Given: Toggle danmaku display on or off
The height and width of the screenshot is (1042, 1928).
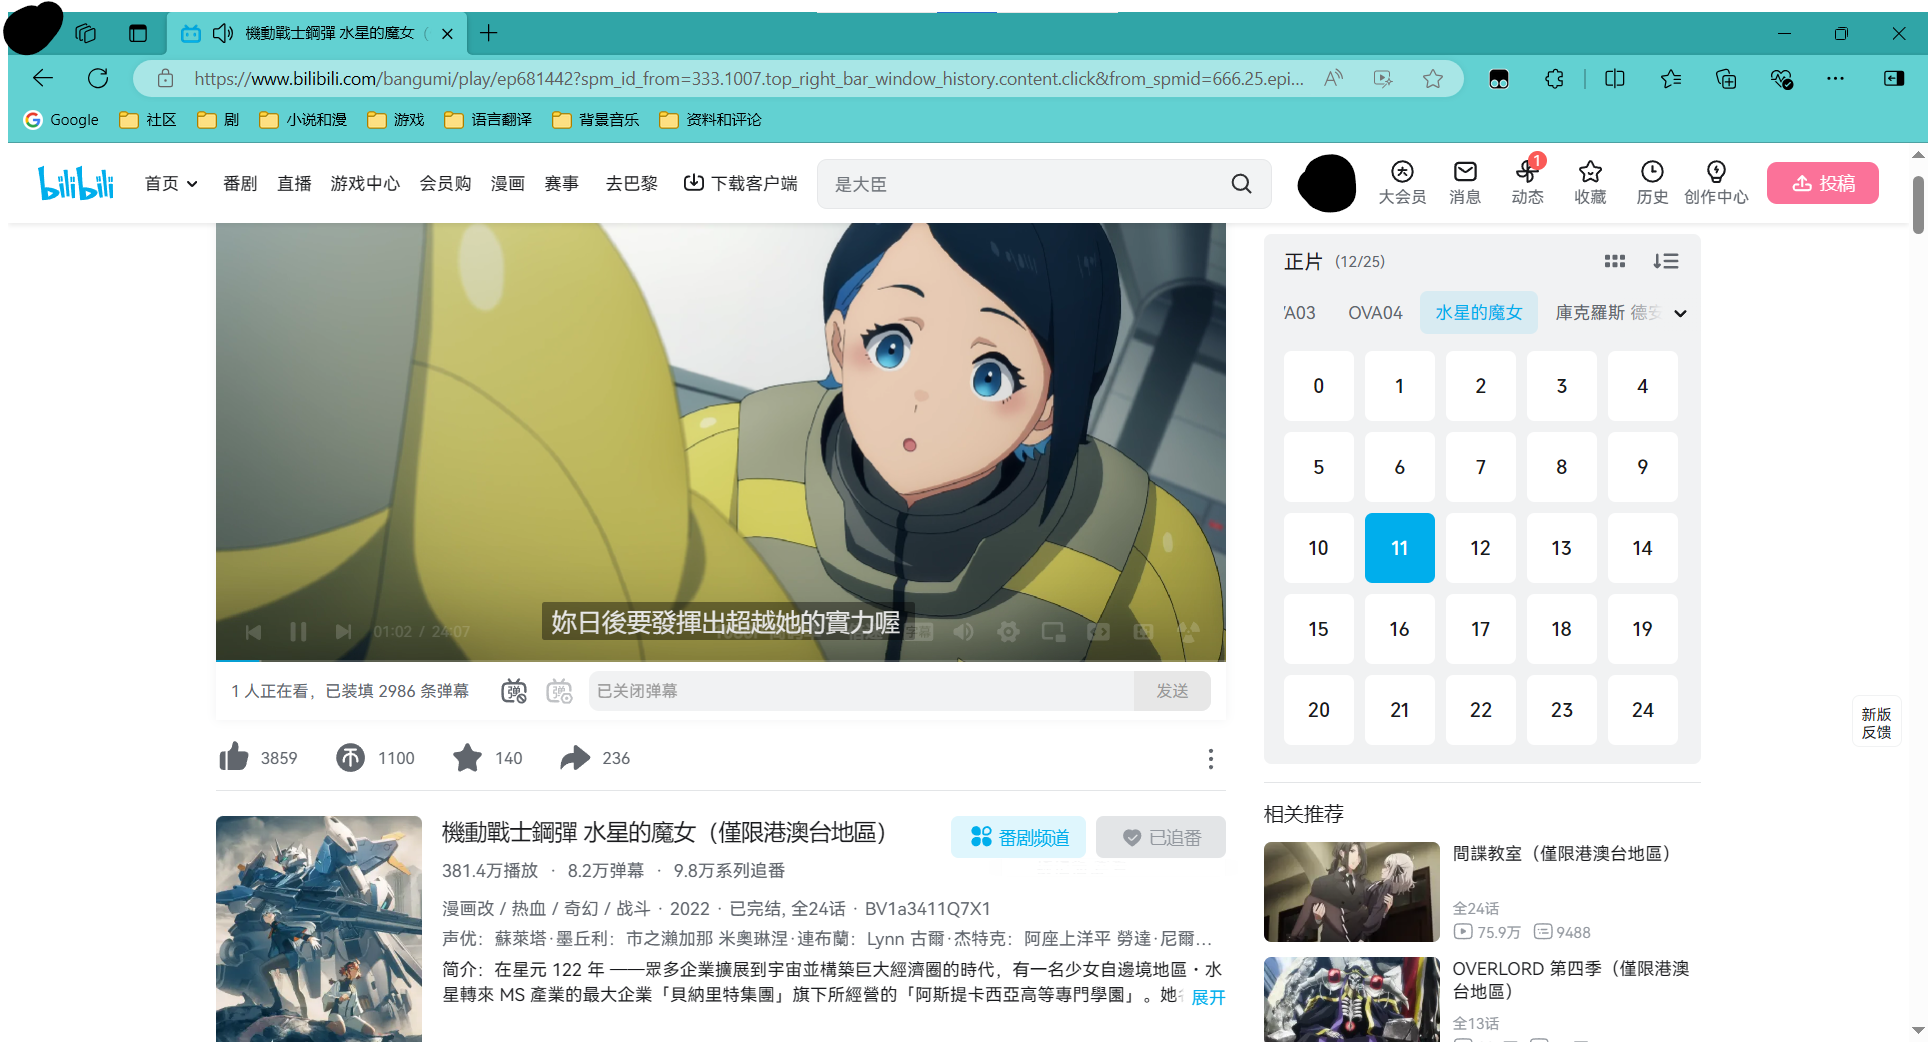Looking at the screenshot, I should tap(514, 691).
